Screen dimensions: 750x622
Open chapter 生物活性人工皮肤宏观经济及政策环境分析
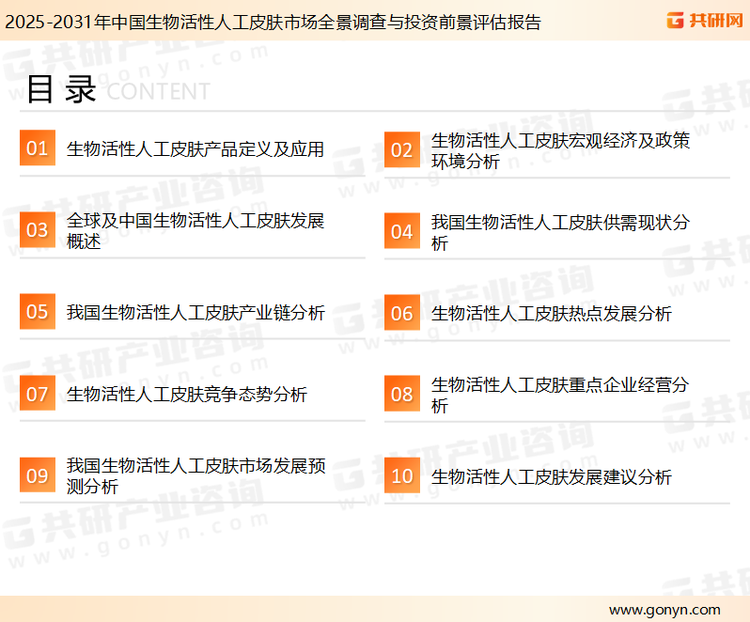pos(560,151)
